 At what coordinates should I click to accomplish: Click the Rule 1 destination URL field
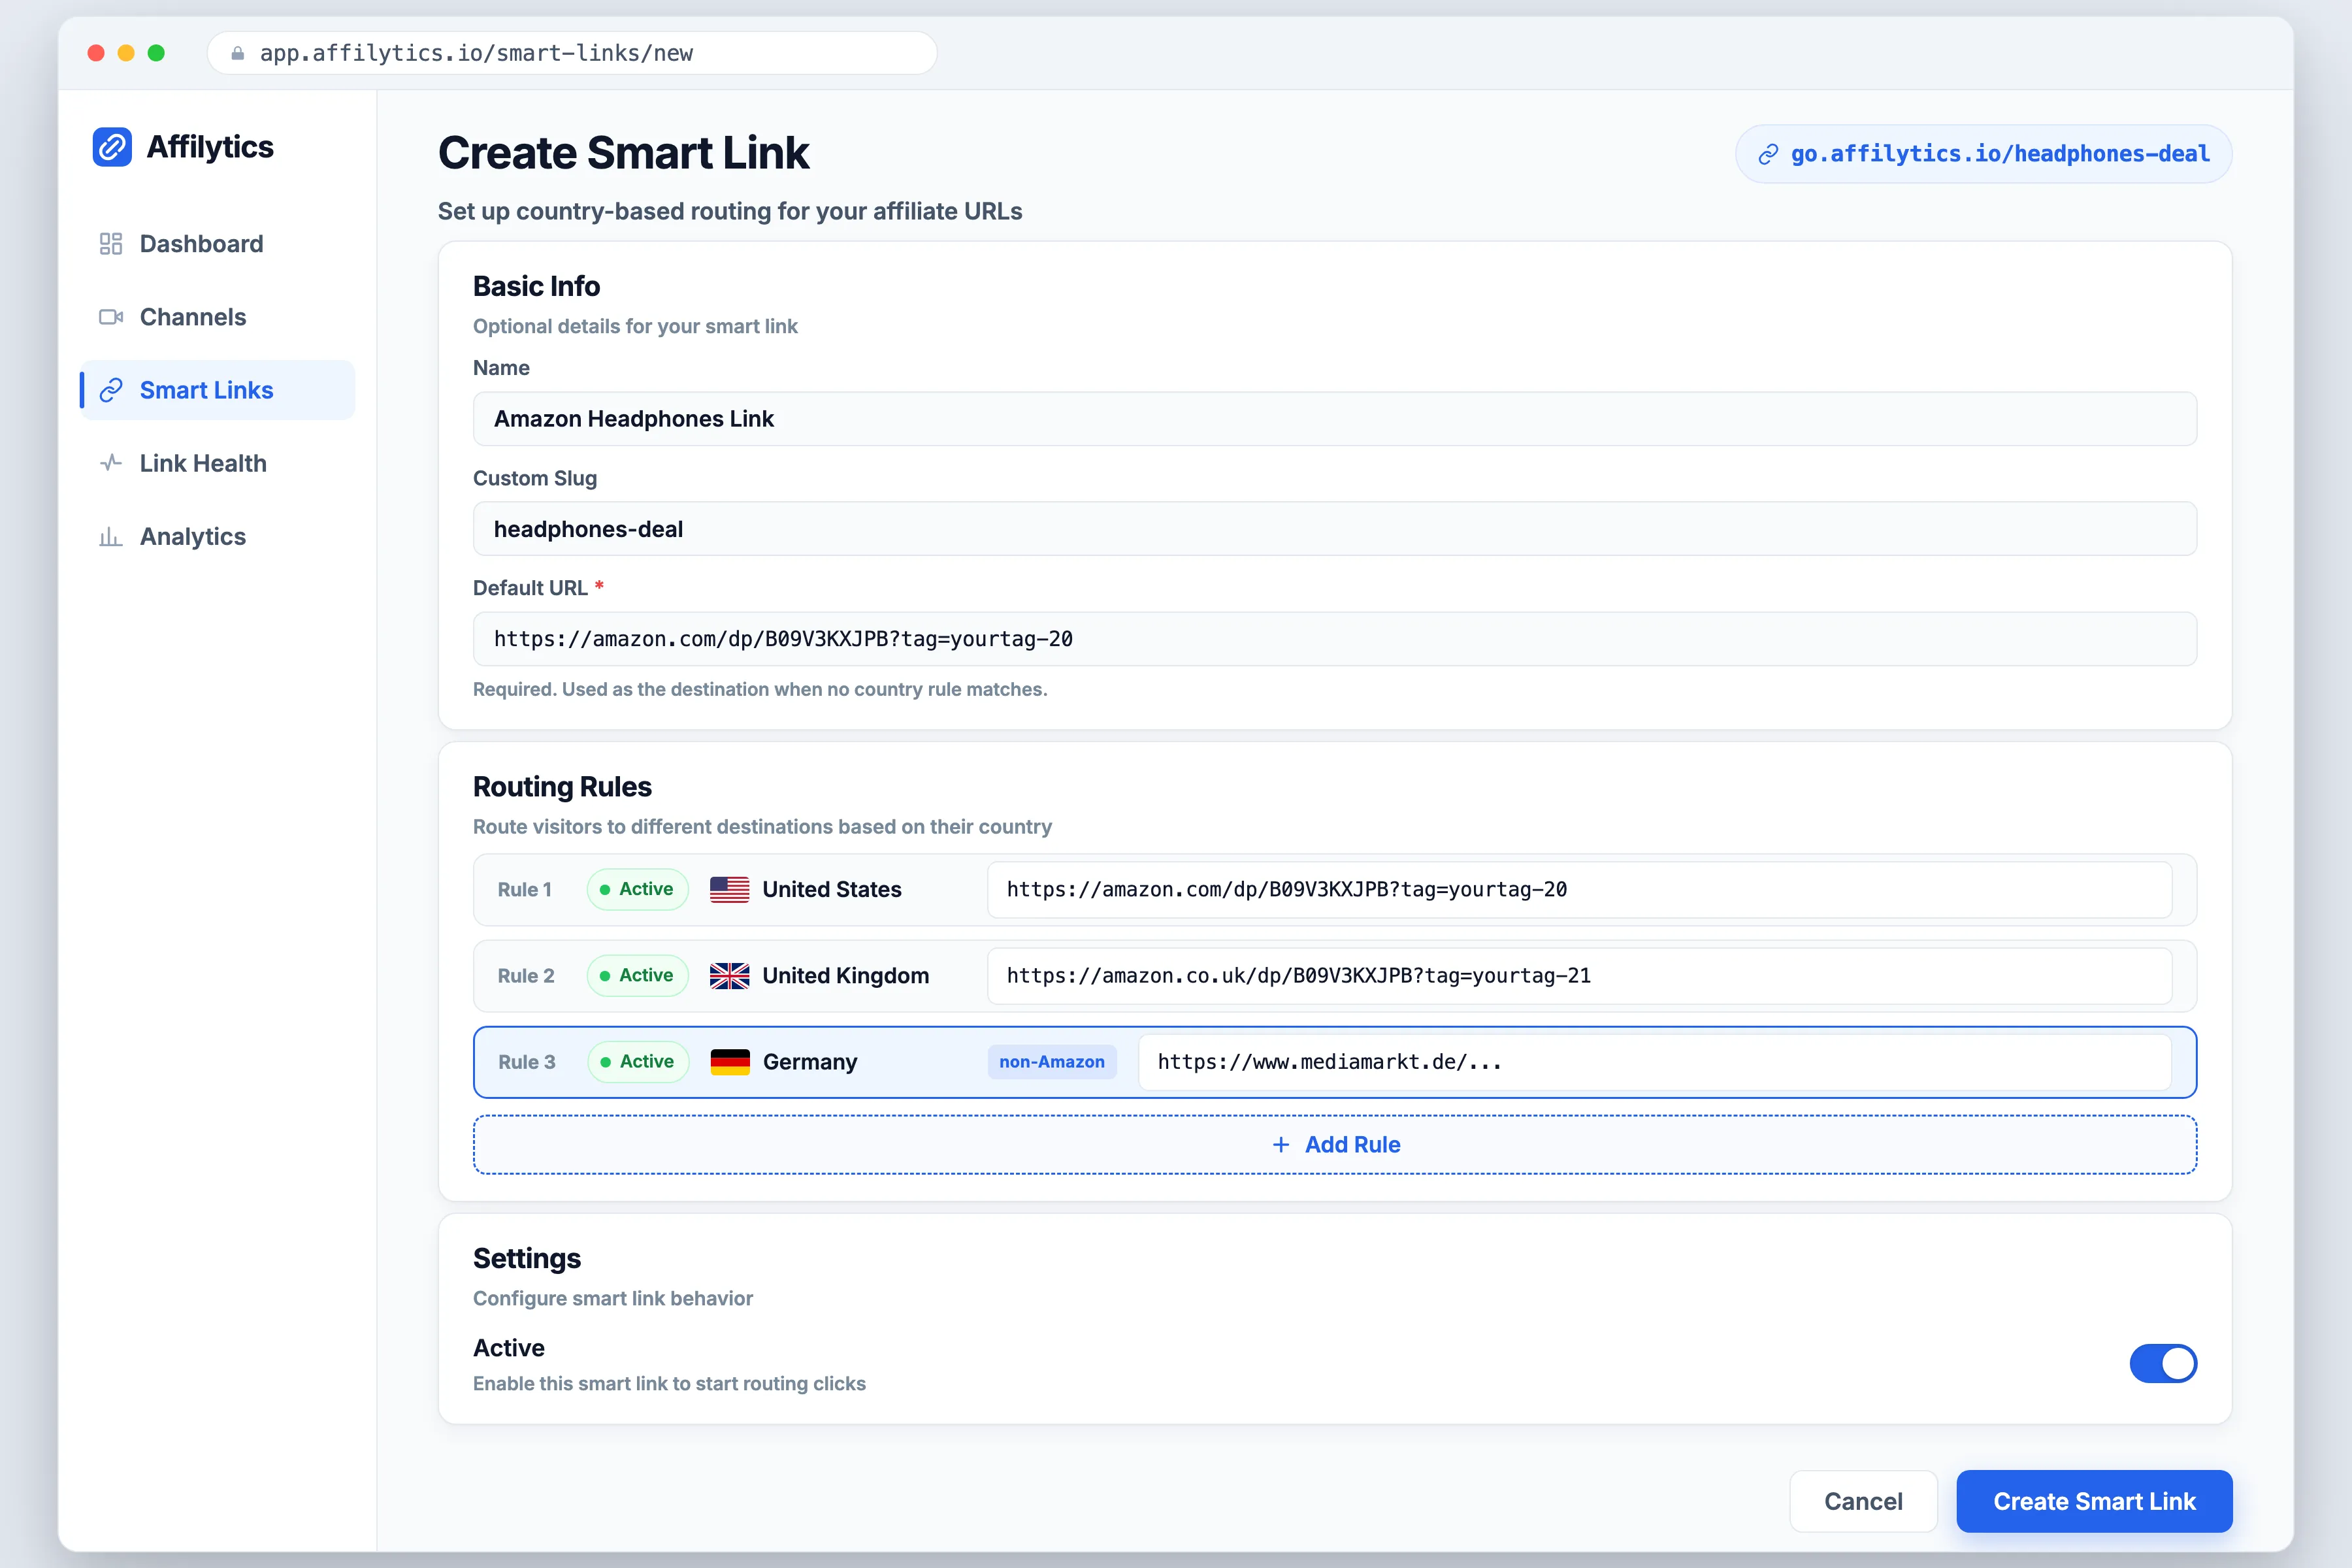pyautogui.click(x=1580, y=890)
